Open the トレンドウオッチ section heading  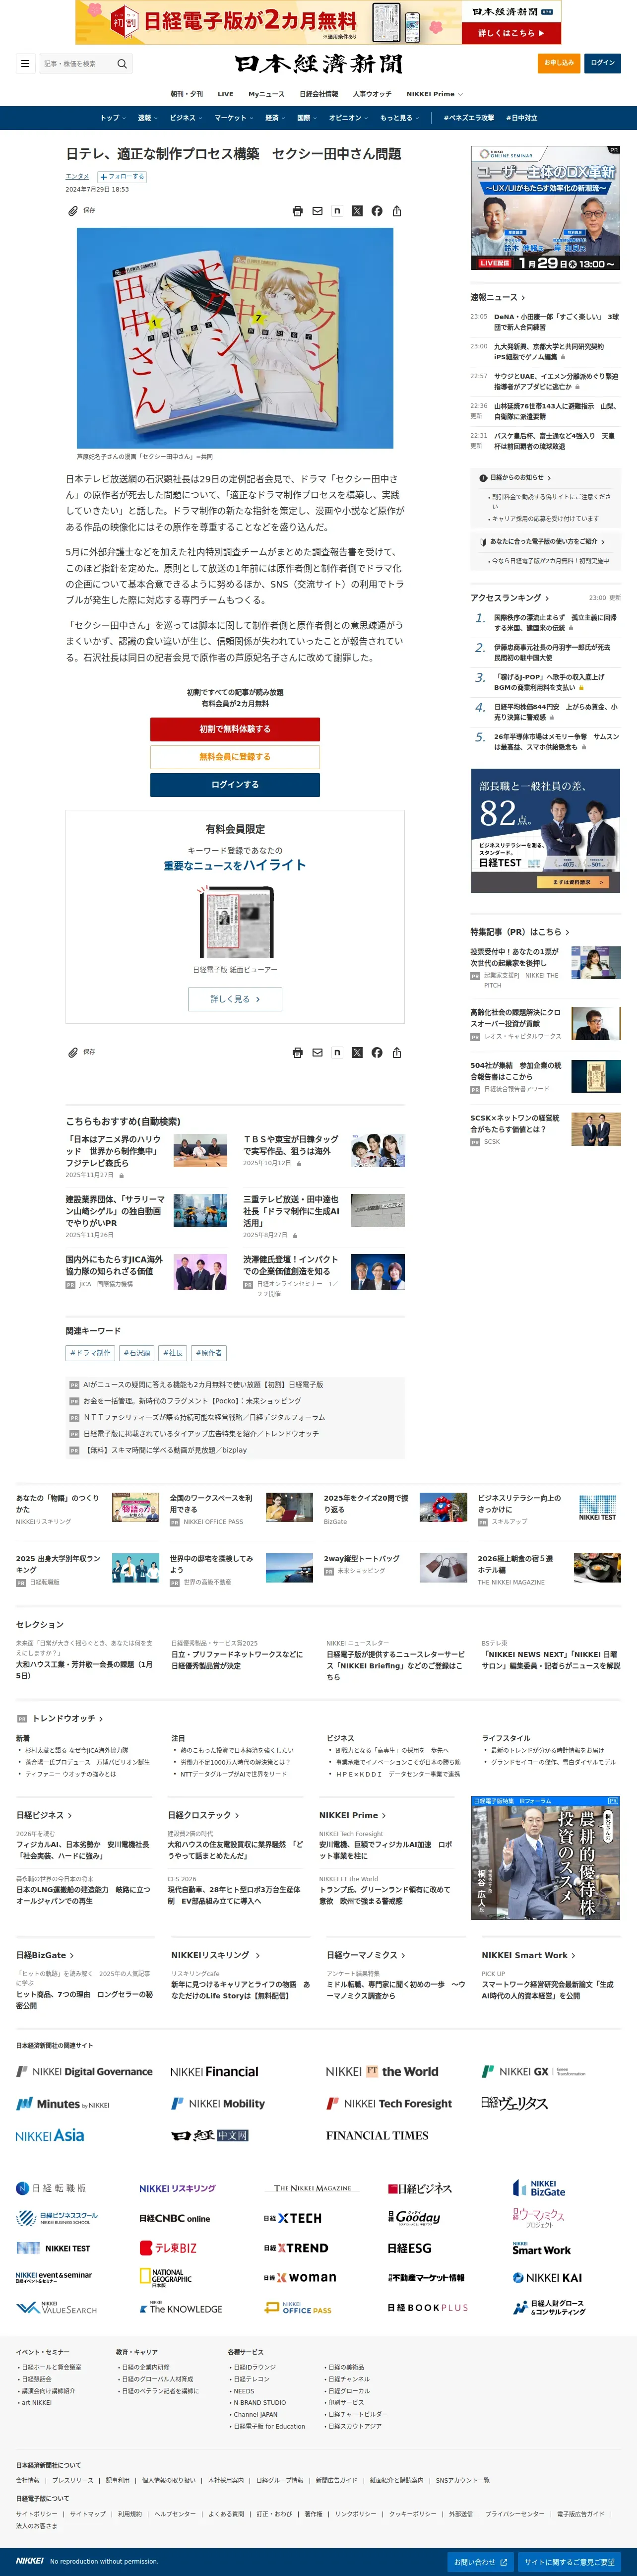tap(67, 1719)
